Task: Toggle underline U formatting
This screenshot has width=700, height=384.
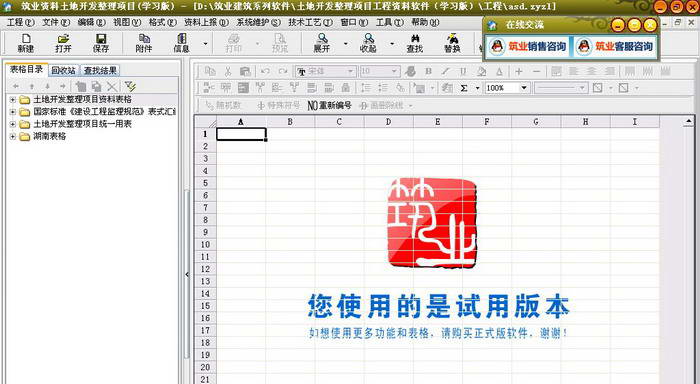Action: [x=463, y=71]
